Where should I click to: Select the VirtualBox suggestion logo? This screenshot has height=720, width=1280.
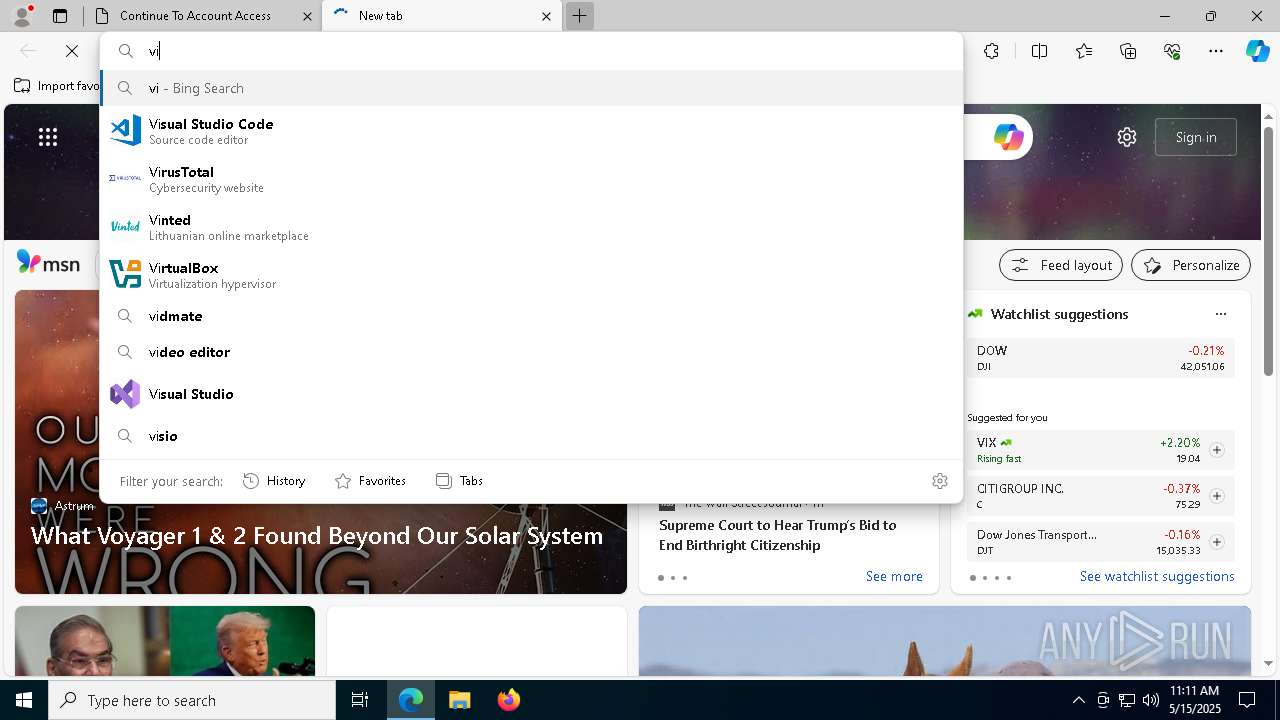pyautogui.click(x=125, y=274)
